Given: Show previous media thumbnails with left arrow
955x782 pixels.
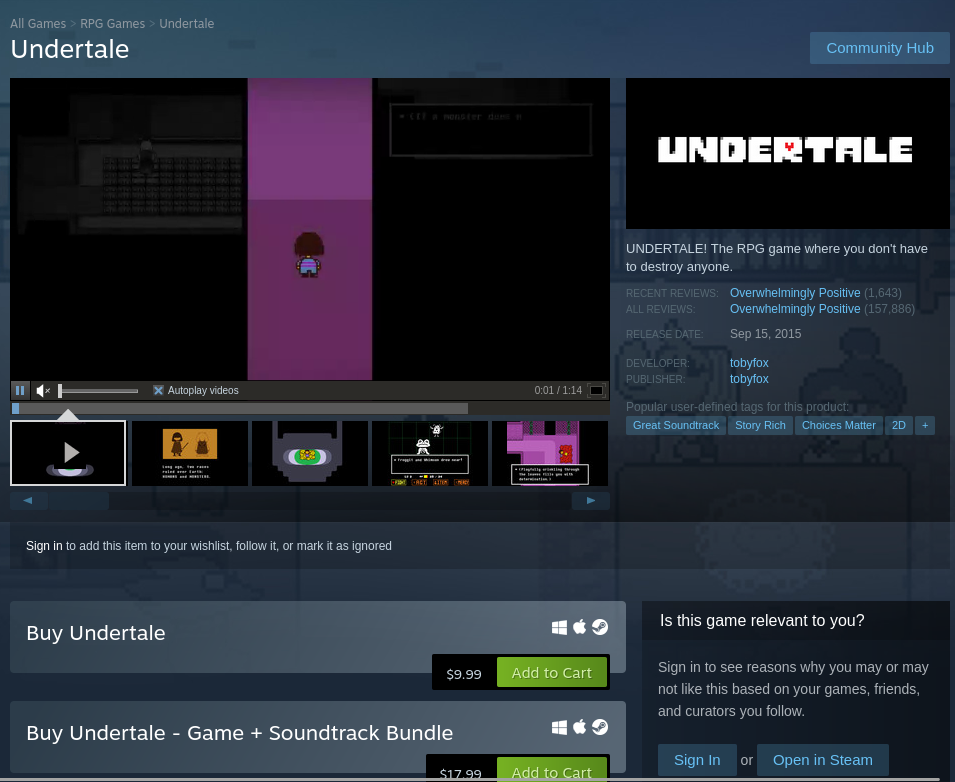Looking at the screenshot, I should tap(27, 500).
